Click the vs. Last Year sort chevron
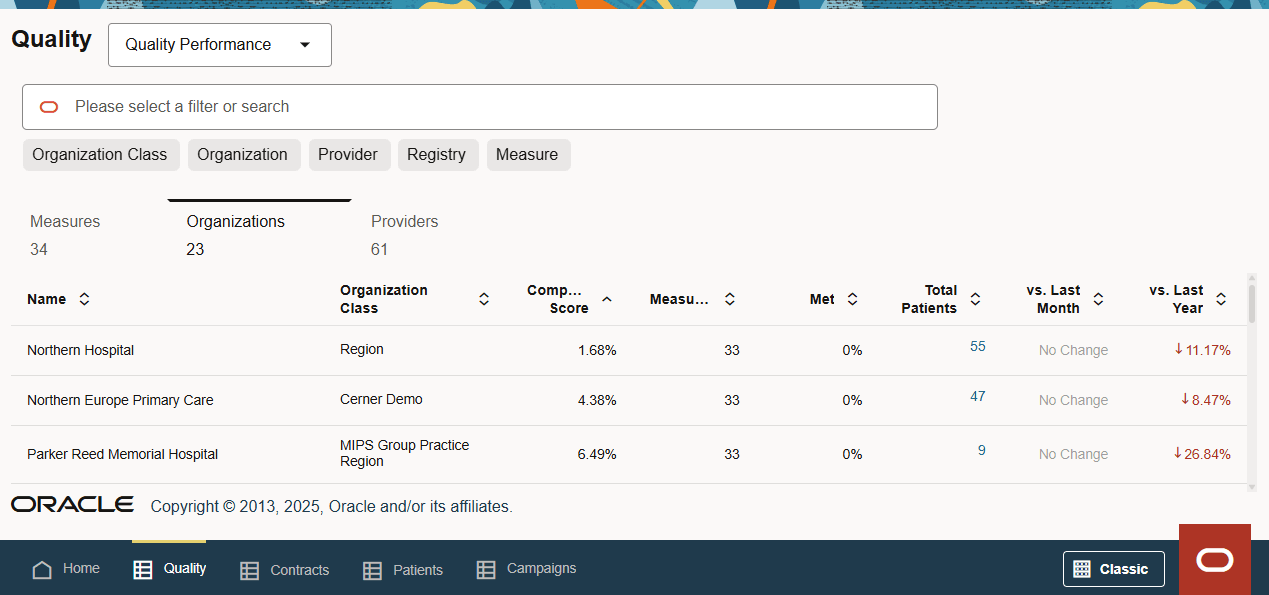This screenshot has height=595, width=1269. (1221, 298)
